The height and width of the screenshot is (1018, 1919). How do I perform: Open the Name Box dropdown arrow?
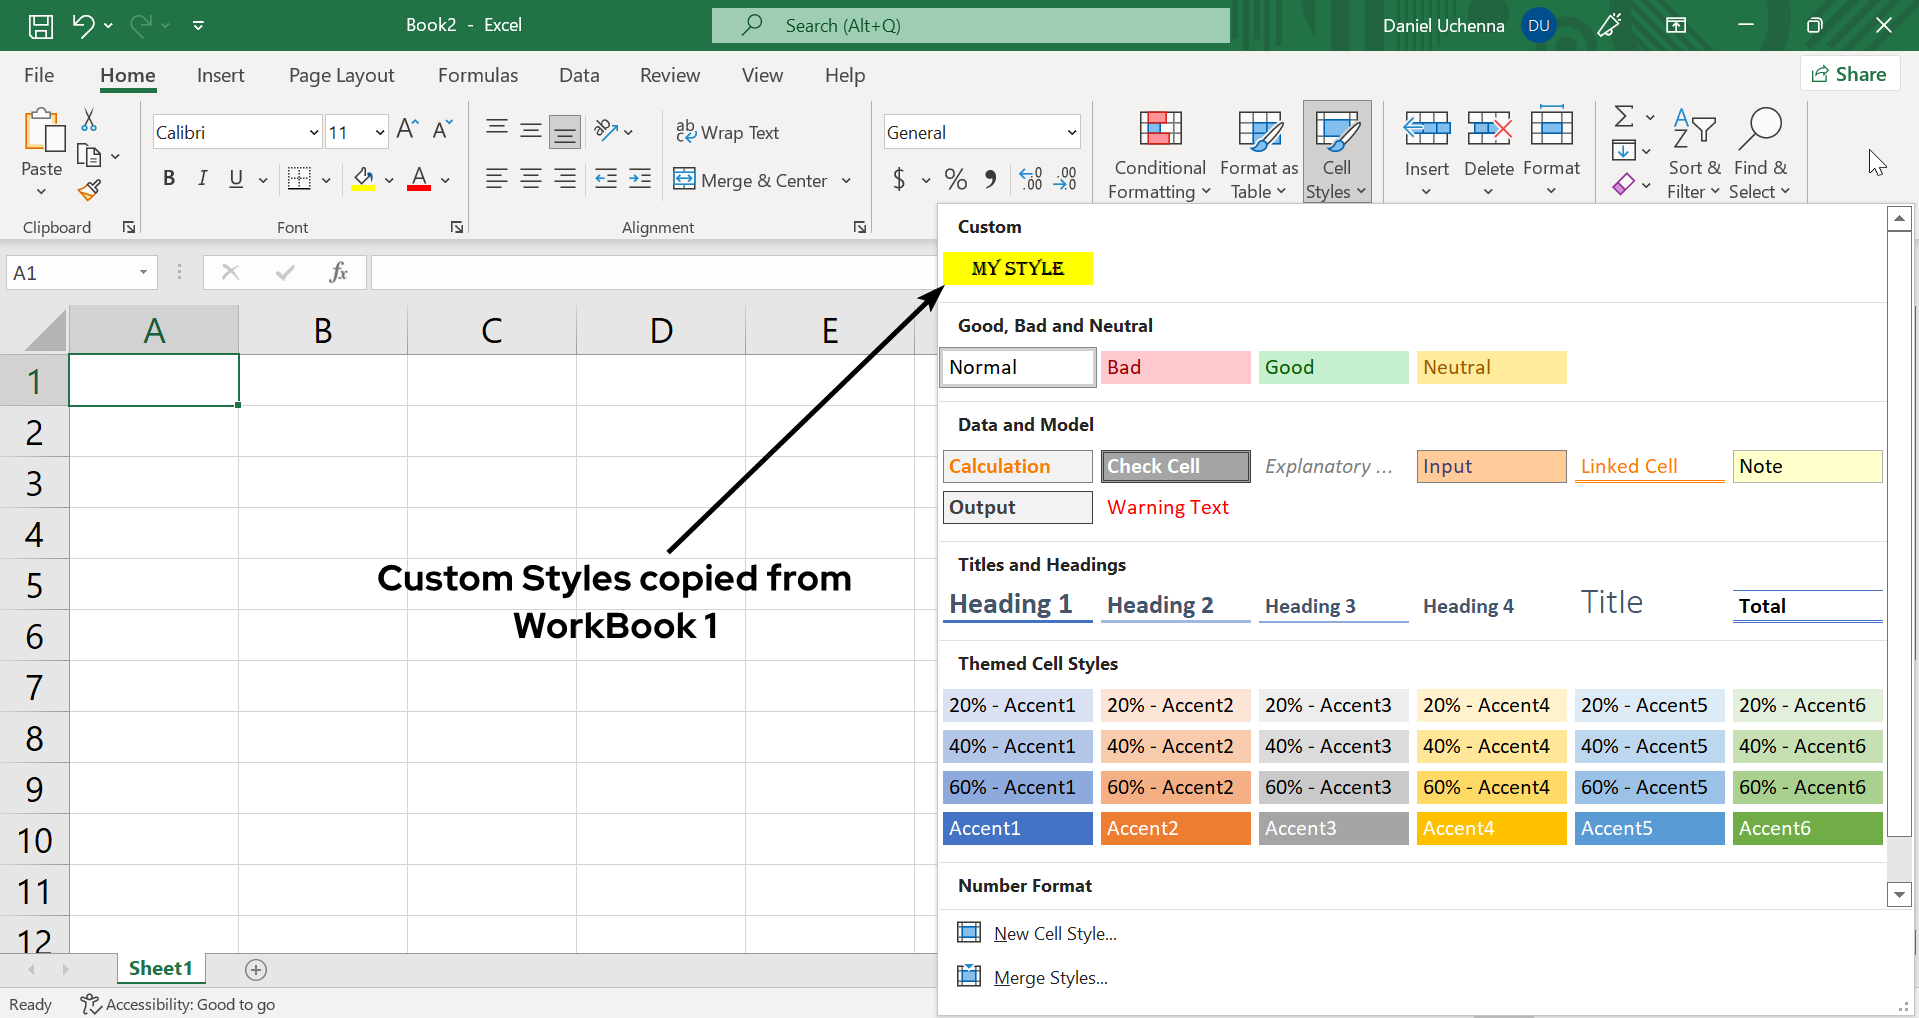tap(143, 273)
